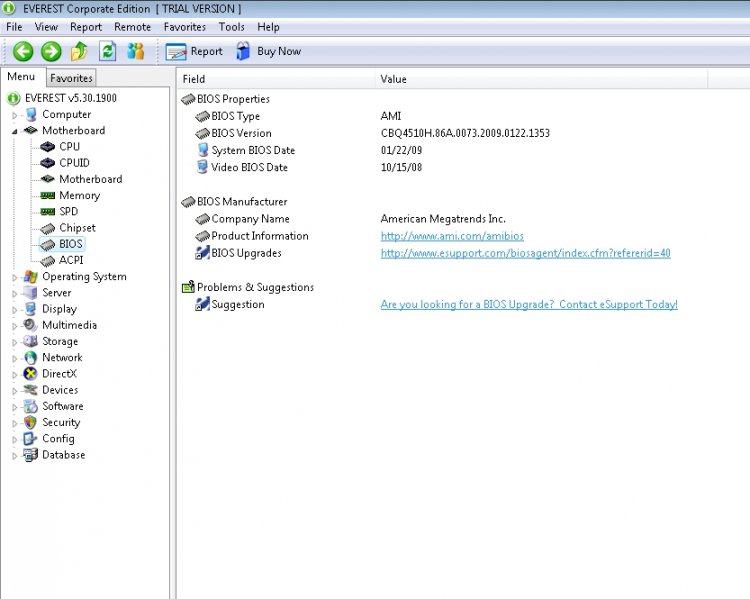Image resolution: width=750 pixels, height=599 pixels.
Task: Expand the Server tree node
Action: pyautogui.click(x=14, y=294)
